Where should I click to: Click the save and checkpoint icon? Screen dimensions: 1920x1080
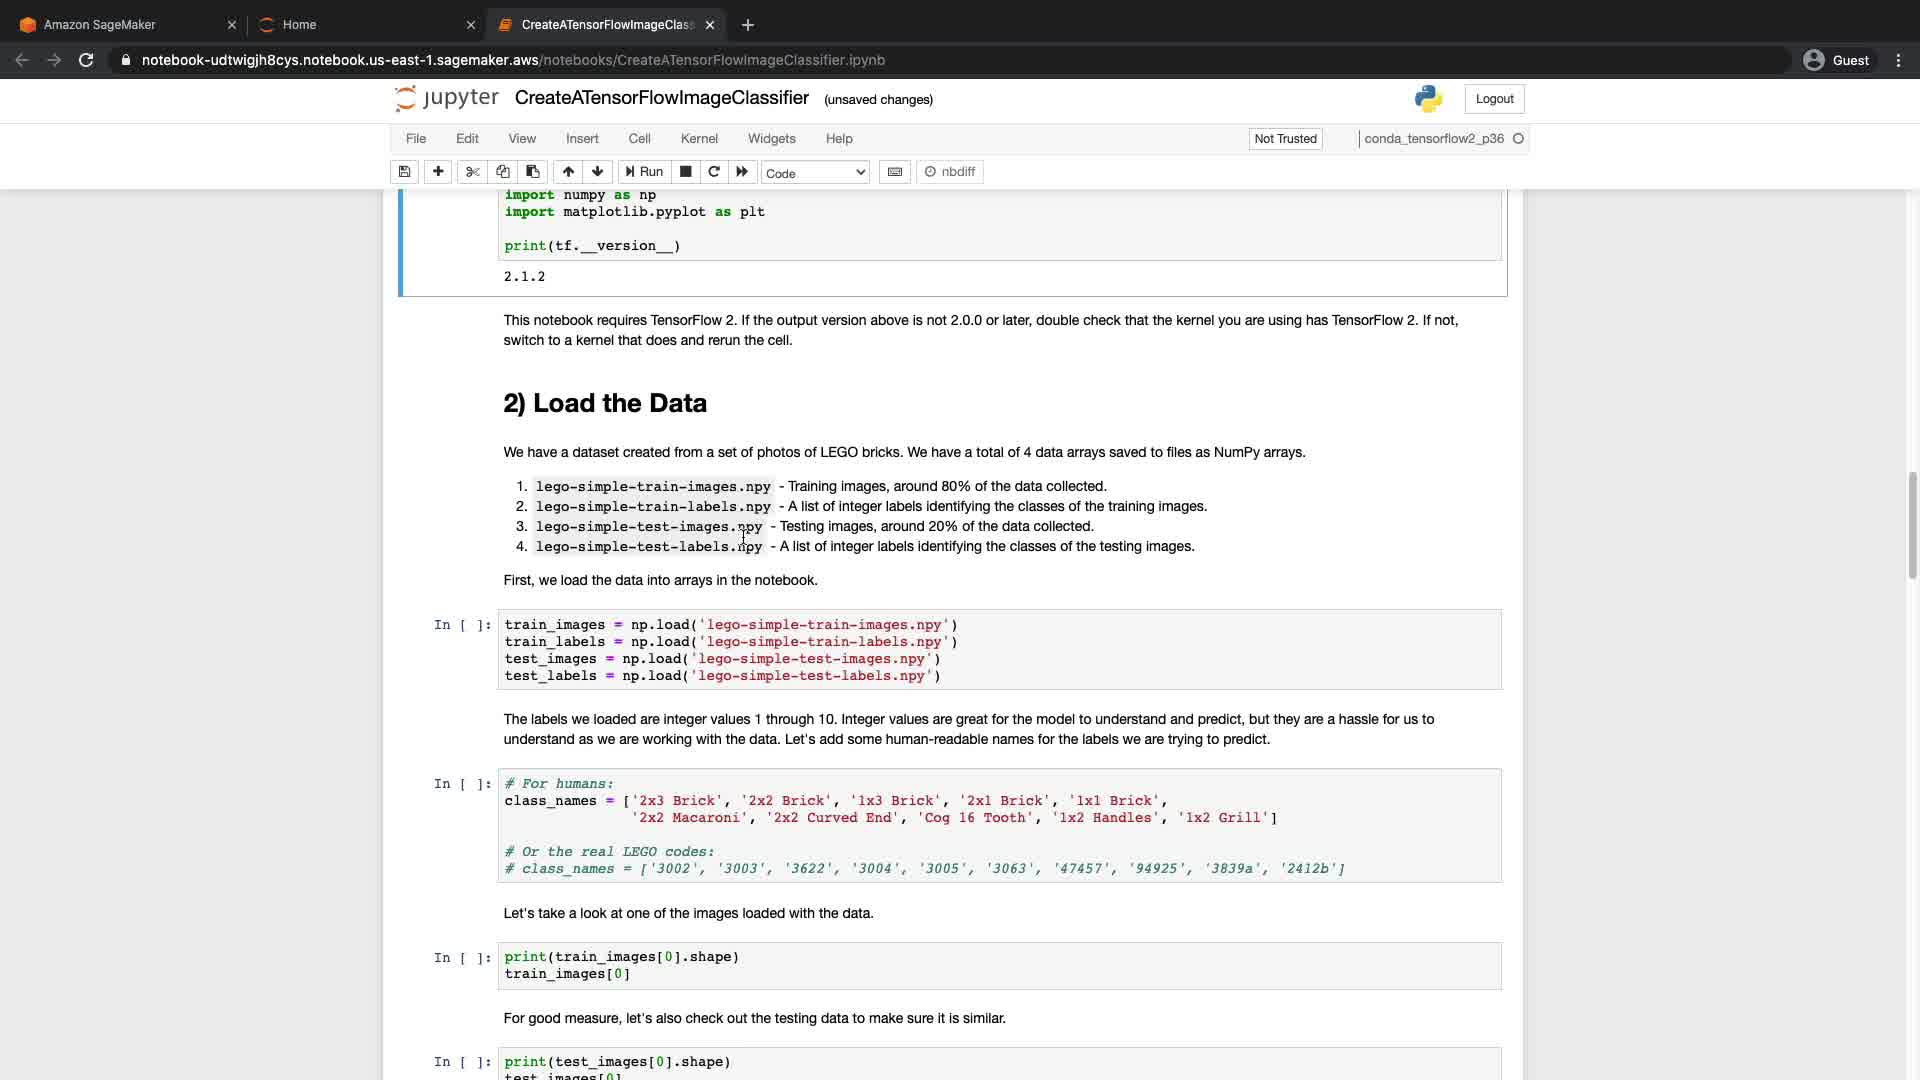(404, 172)
